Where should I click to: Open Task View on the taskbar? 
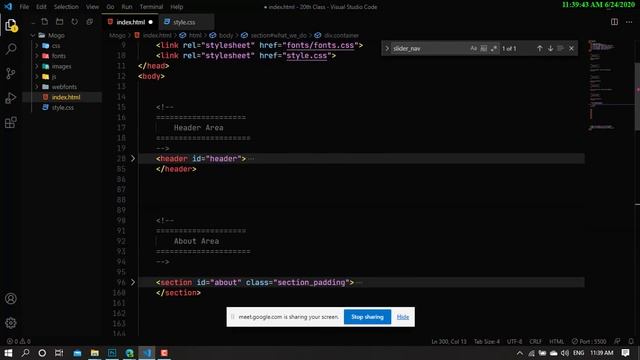59,353
